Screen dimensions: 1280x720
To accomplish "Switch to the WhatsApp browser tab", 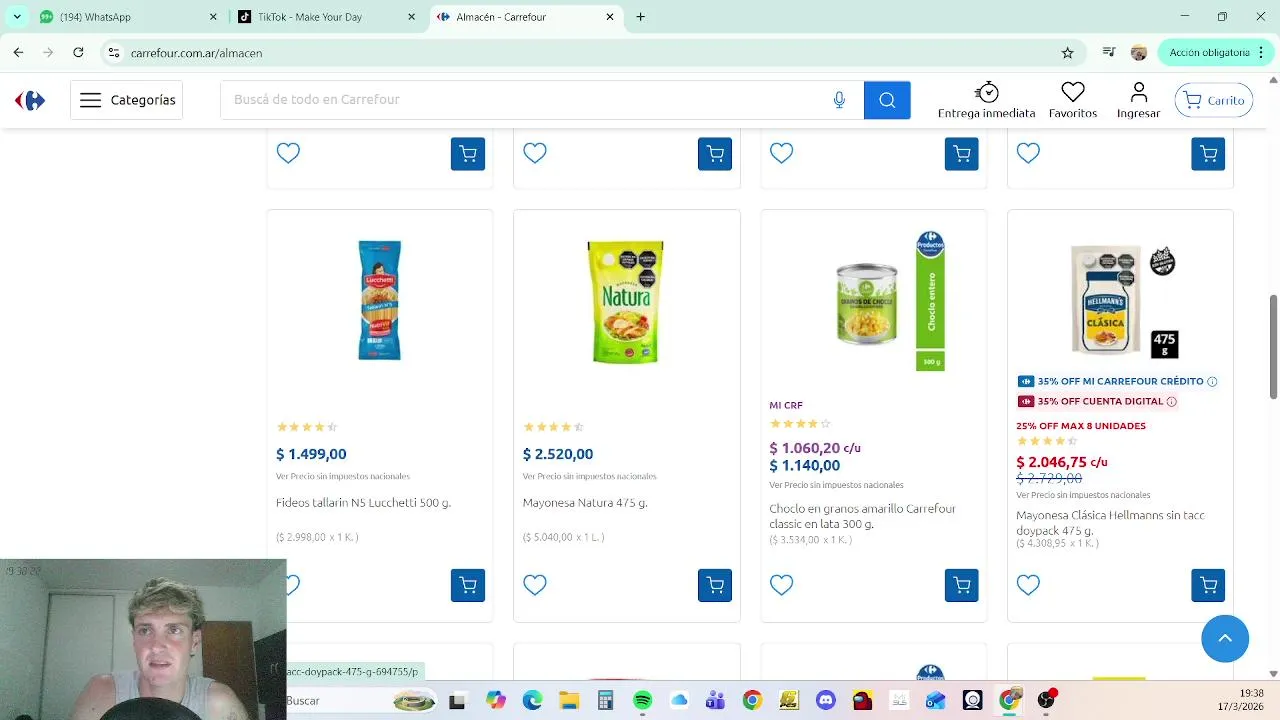I will (127, 17).
